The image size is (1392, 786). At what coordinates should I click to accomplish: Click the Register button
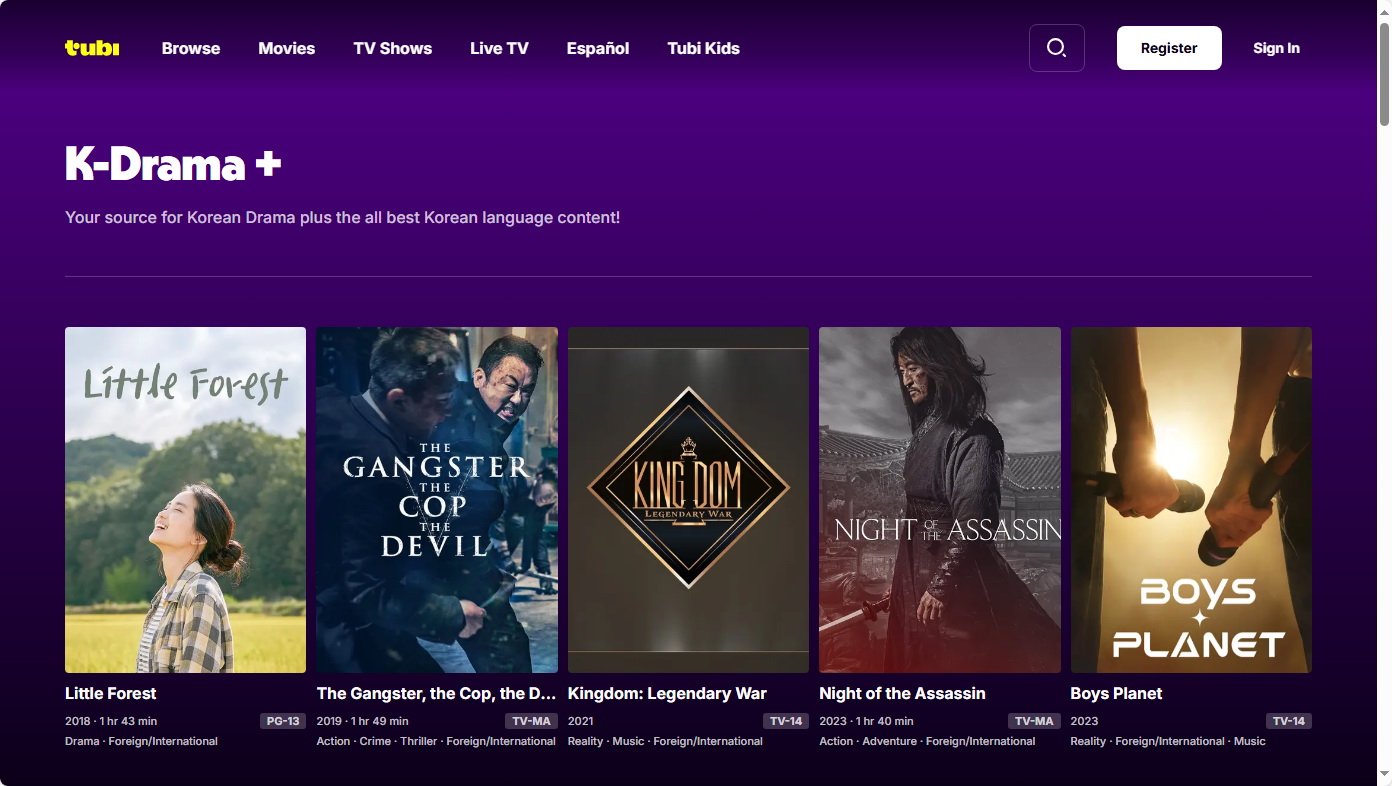click(x=1168, y=48)
